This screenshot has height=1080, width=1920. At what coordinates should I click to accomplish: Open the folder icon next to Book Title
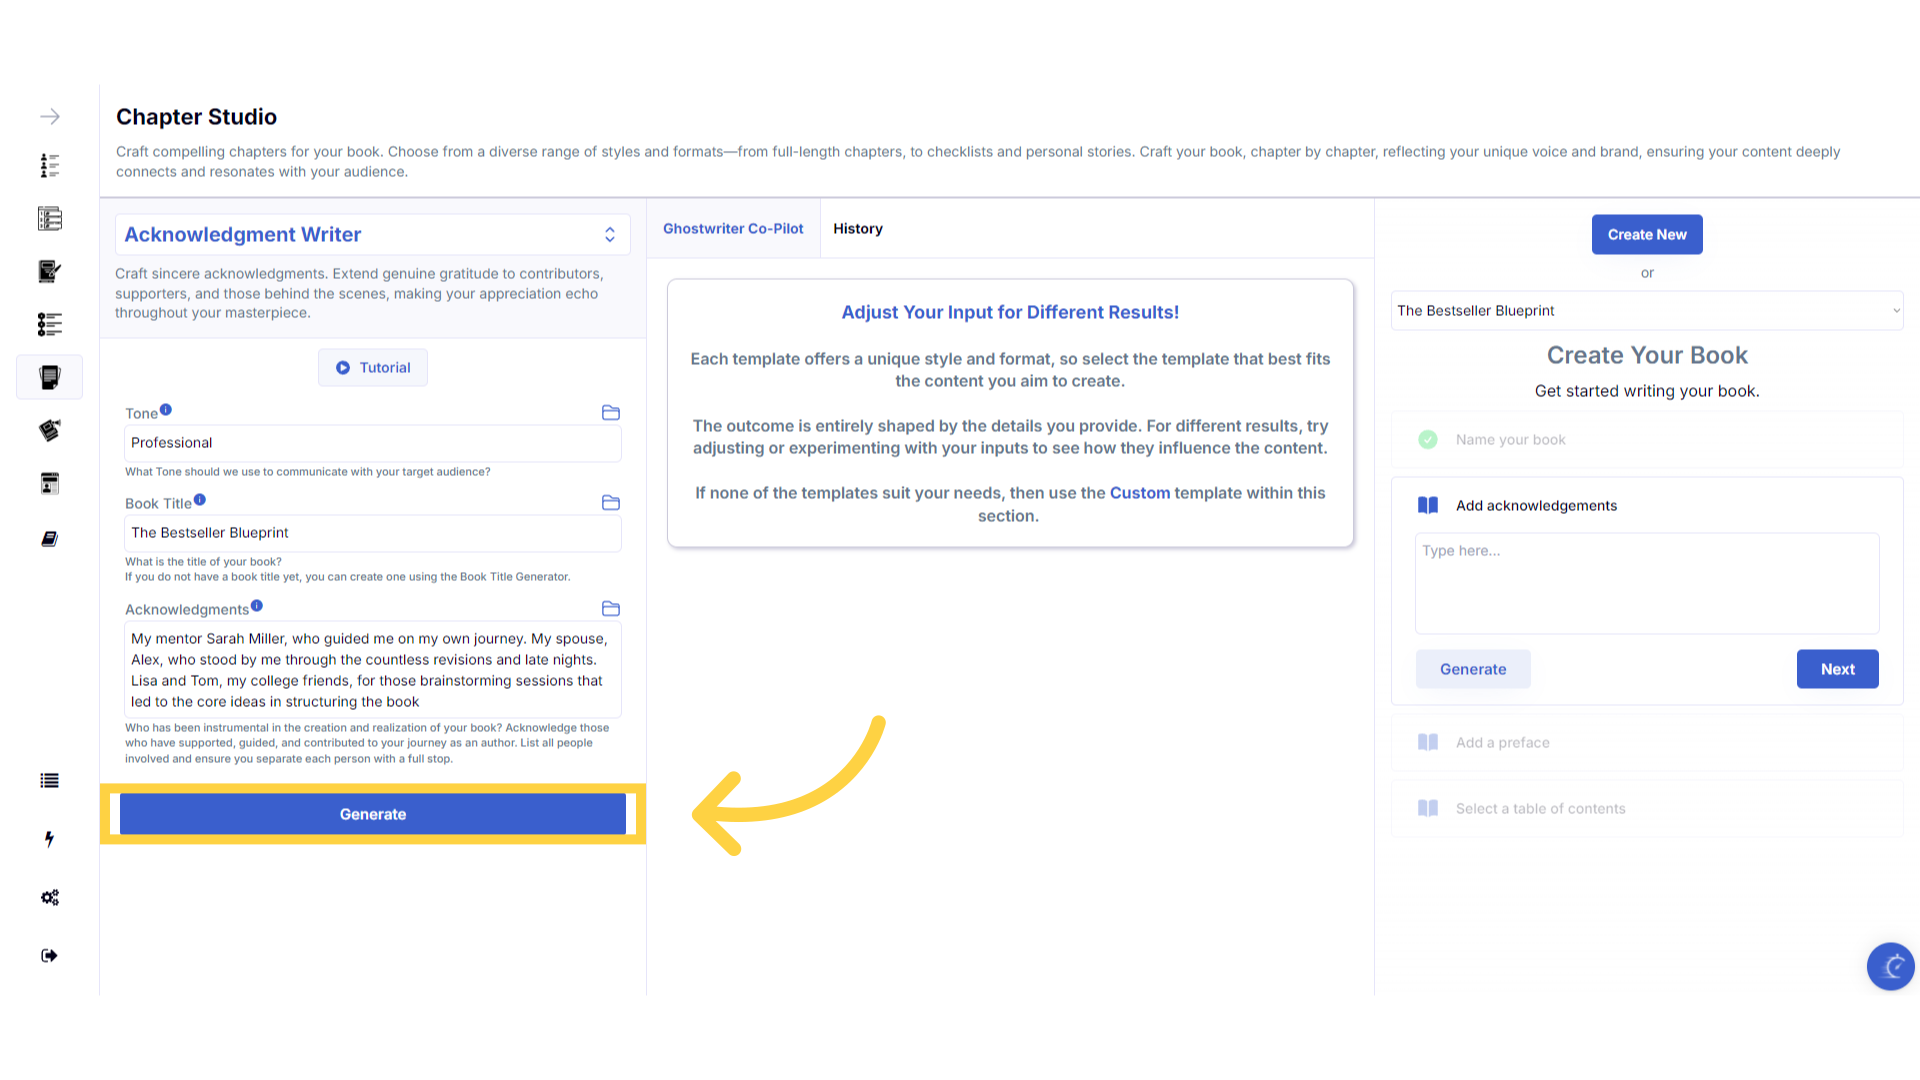click(611, 503)
